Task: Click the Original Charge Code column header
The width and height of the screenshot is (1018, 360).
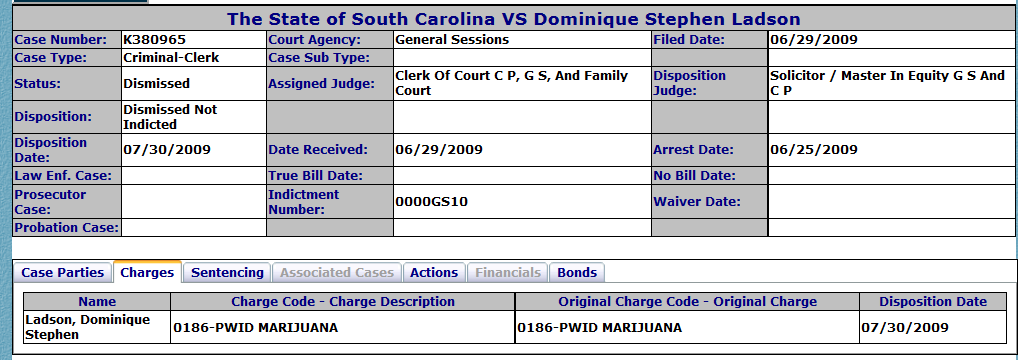Action: (688, 302)
